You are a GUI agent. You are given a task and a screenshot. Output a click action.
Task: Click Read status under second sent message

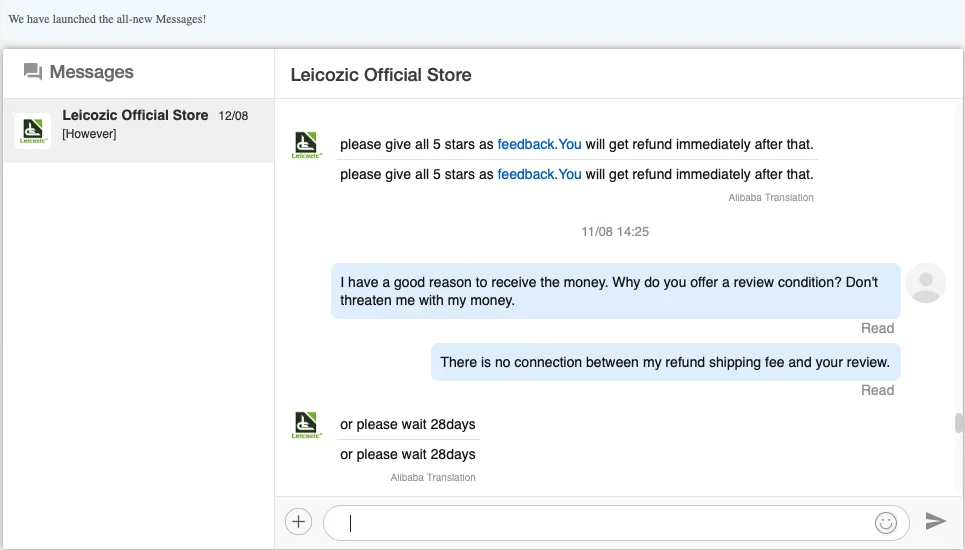[877, 391]
